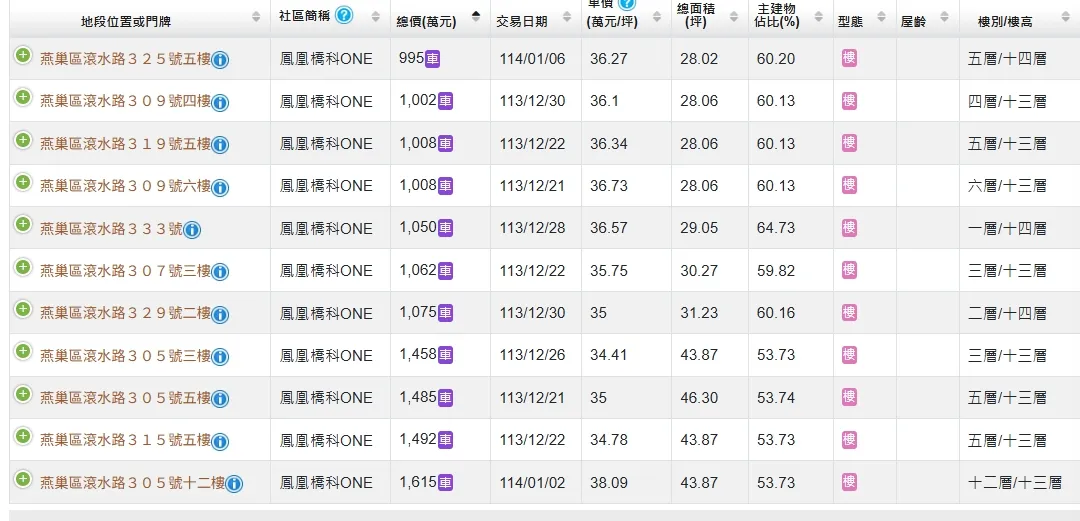1080x521 pixels.
Task: Expand the green plus for 滾水路329號二樓
Action: coord(22,310)
